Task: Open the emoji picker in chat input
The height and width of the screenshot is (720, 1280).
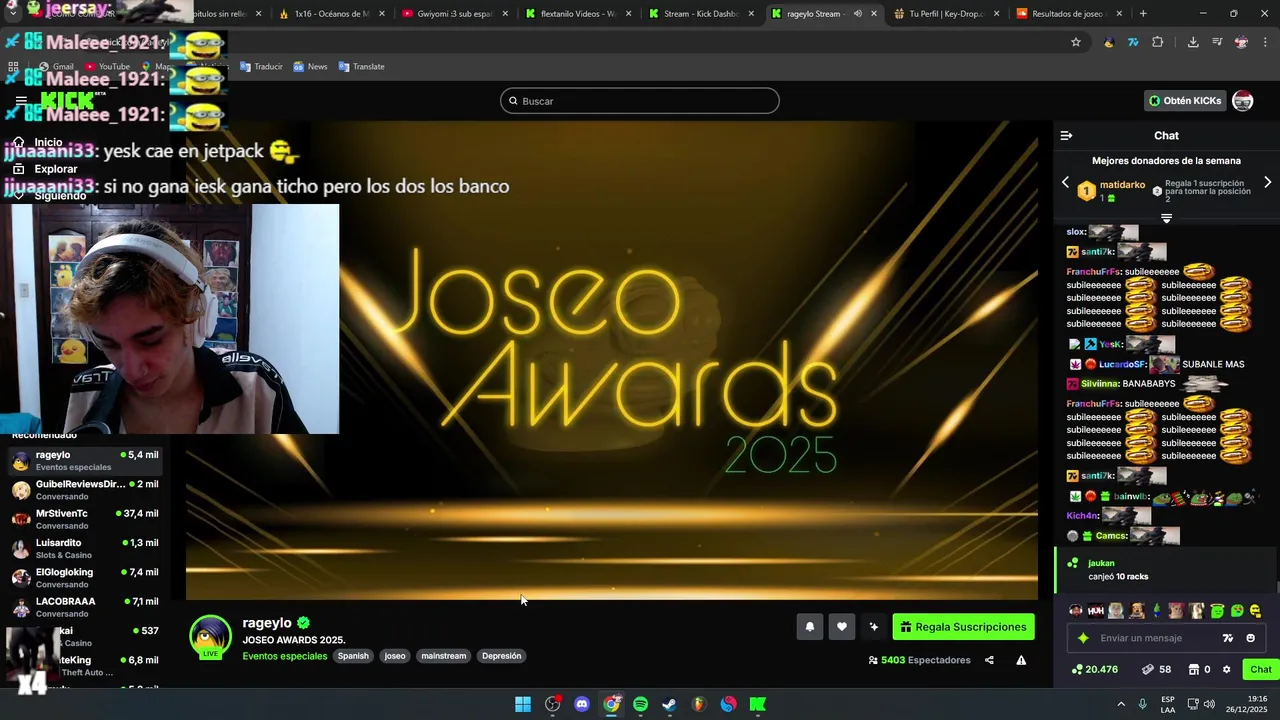Action: (1251, 638)
